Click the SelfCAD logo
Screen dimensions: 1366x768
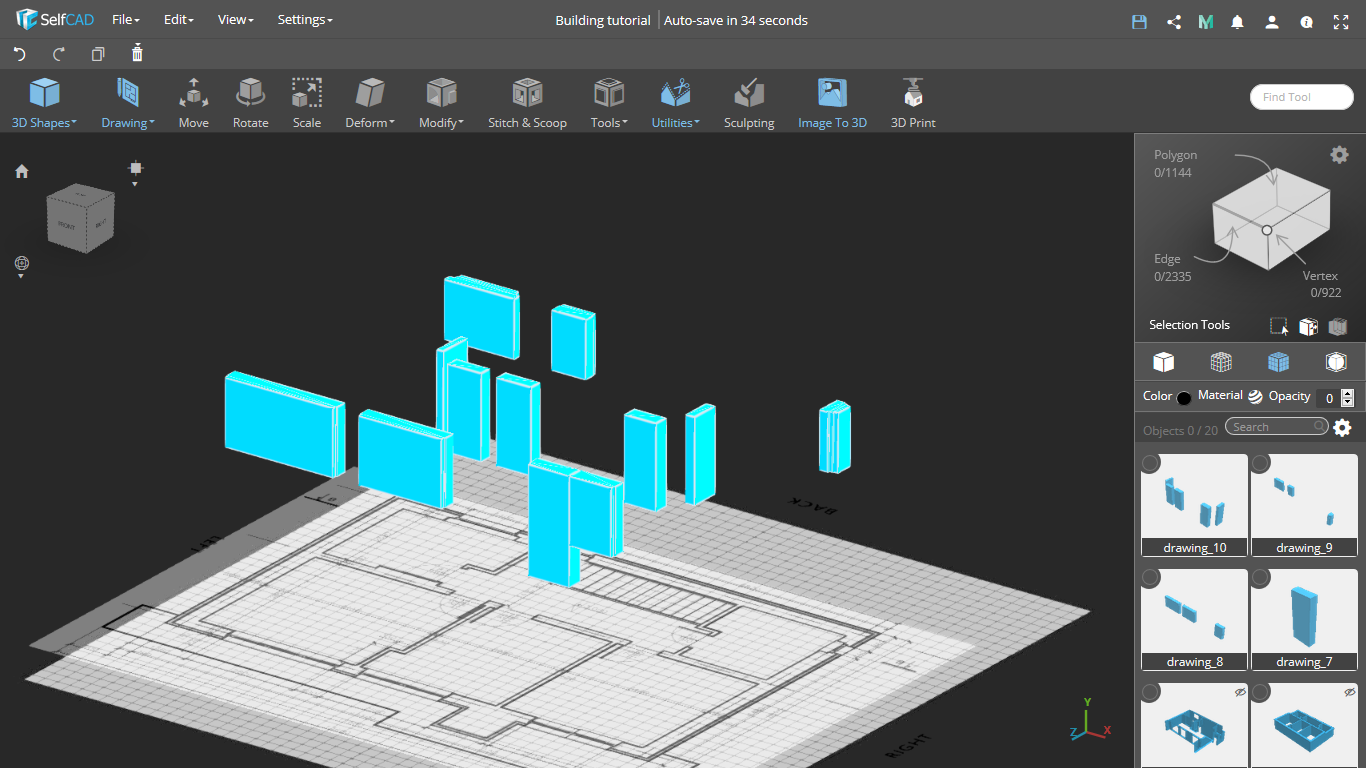(x=55, y=20)
